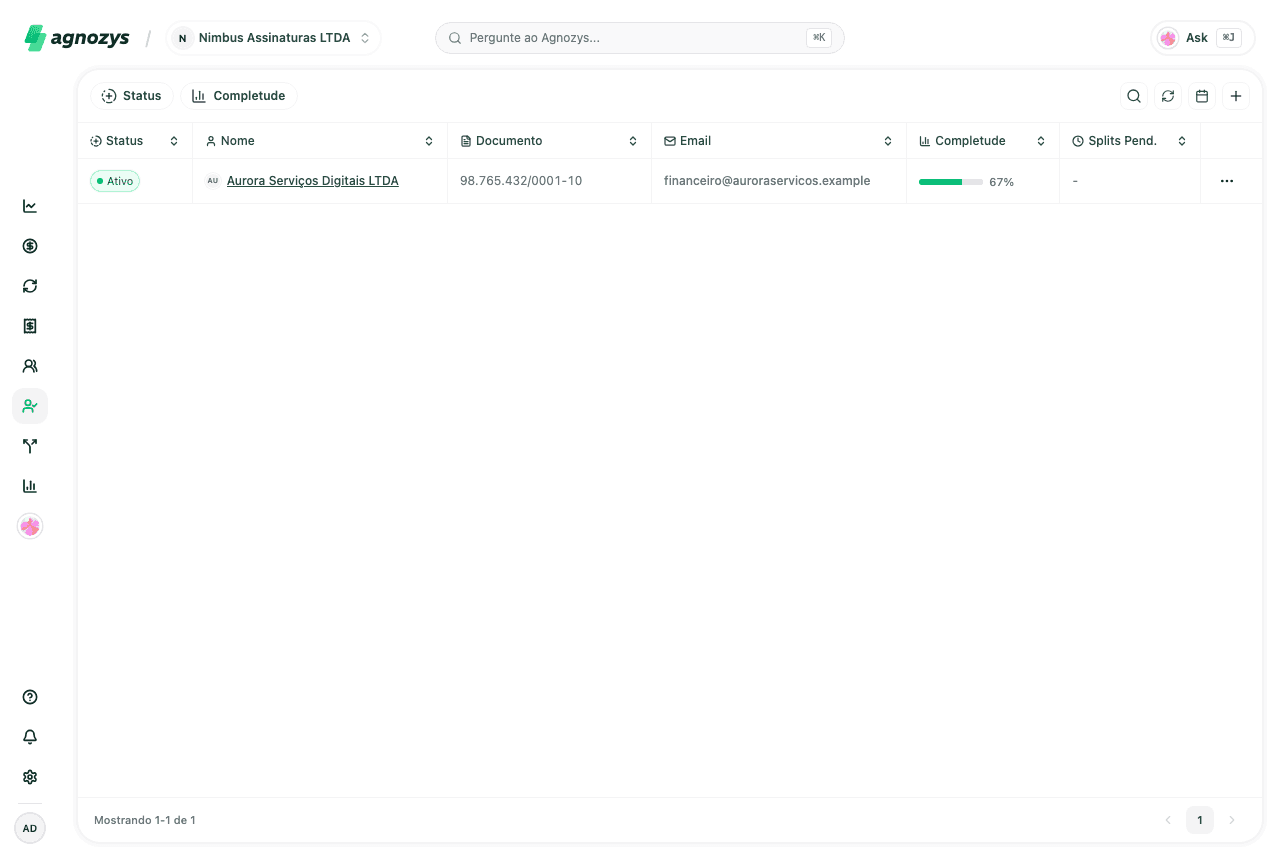Open the notifications bell icon

[30, 737]
